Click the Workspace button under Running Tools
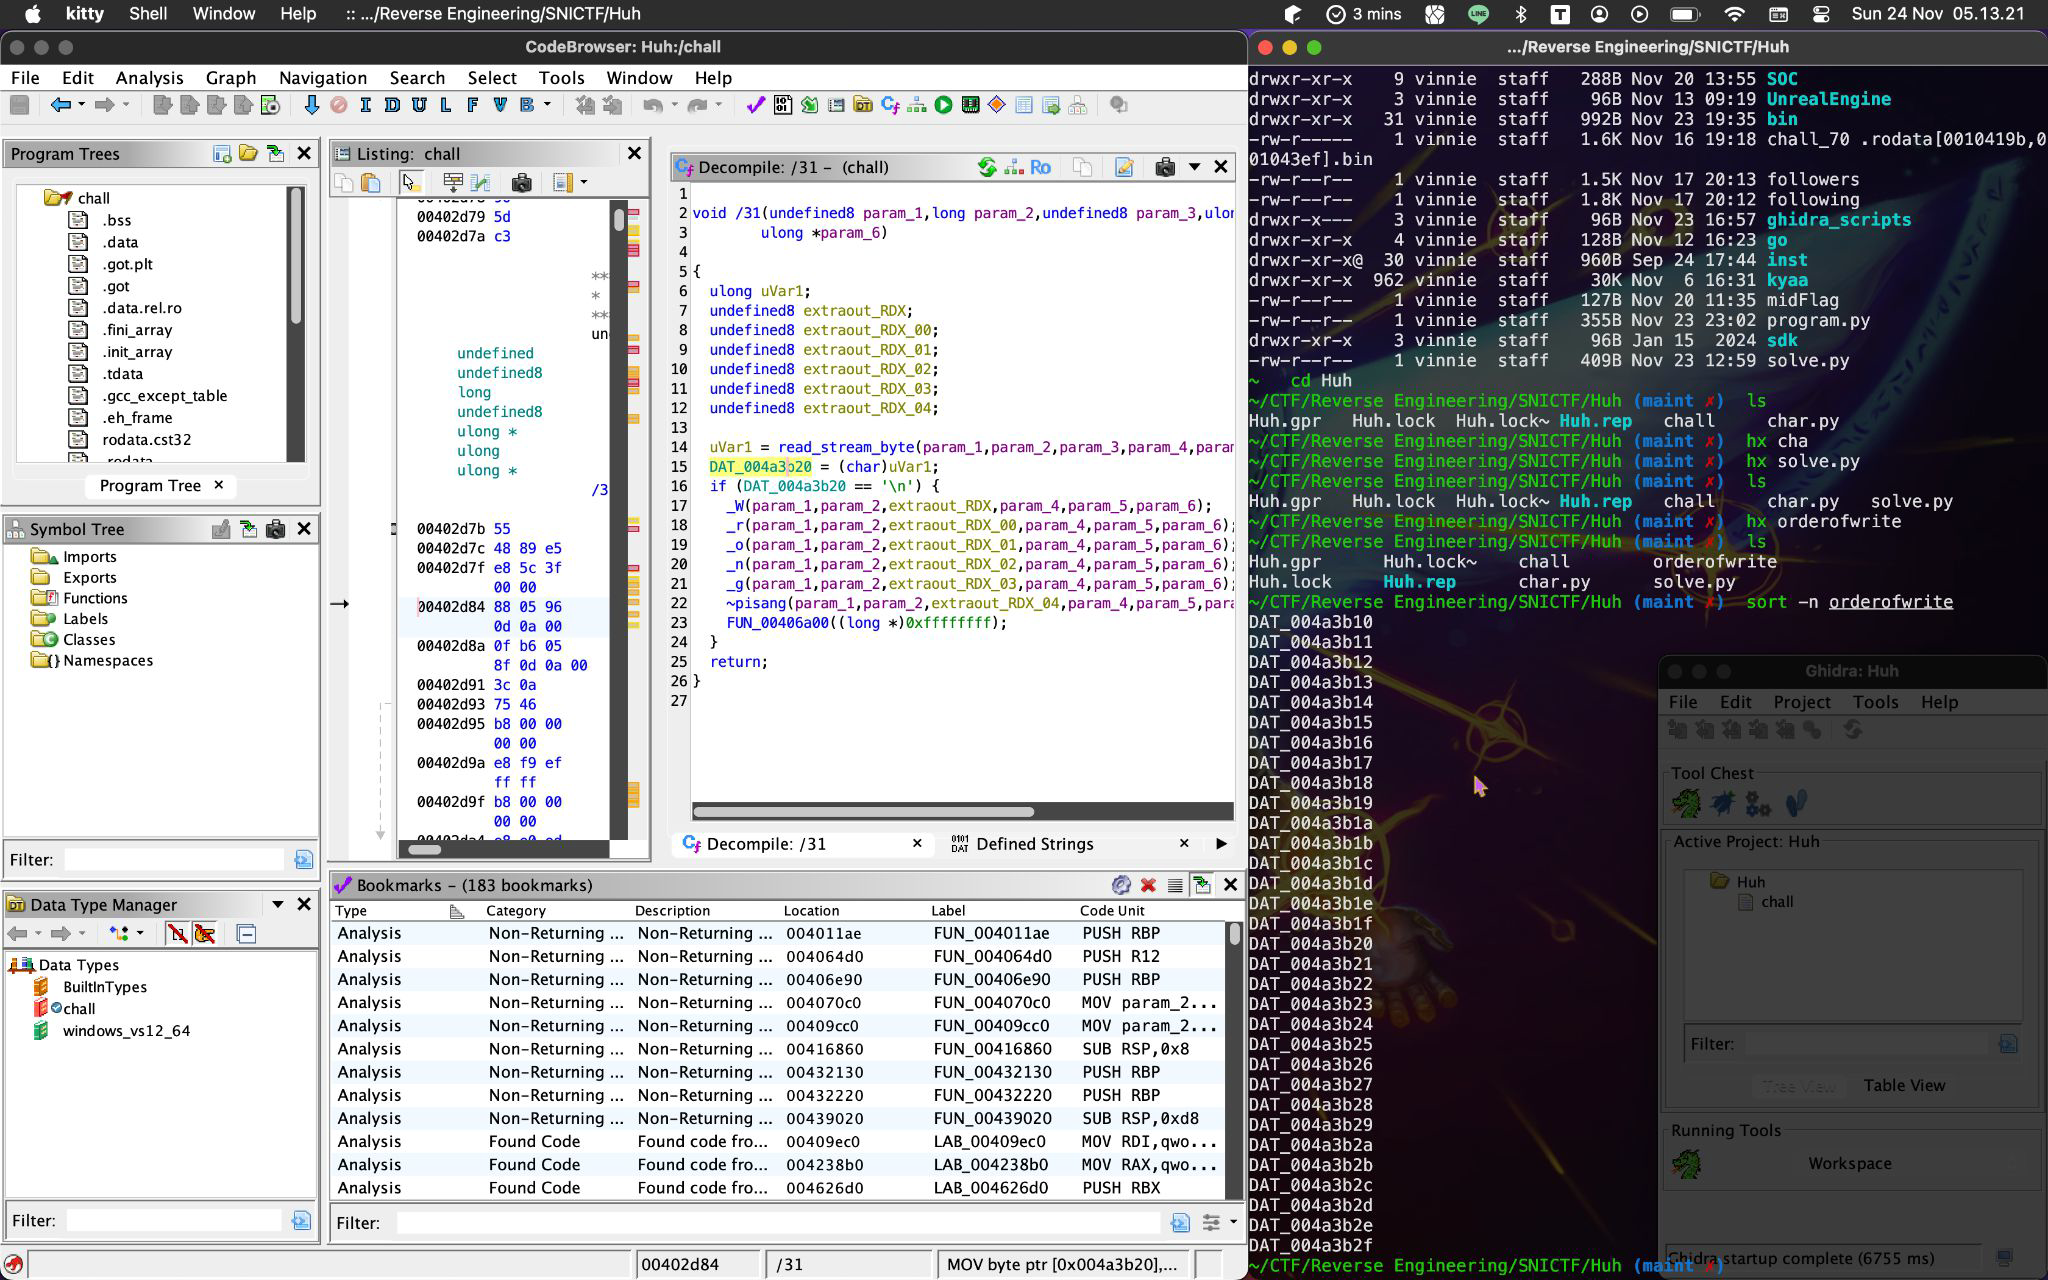 pyautogui.click(x=1848, y=1163)
